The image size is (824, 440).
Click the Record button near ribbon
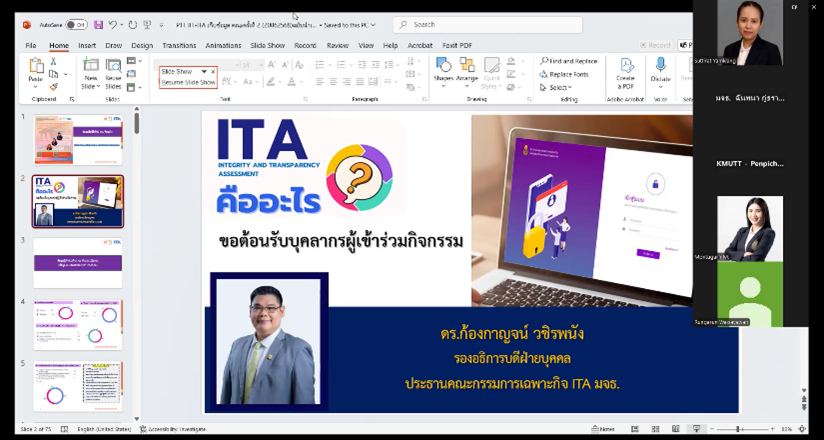[x=655, y=46]
